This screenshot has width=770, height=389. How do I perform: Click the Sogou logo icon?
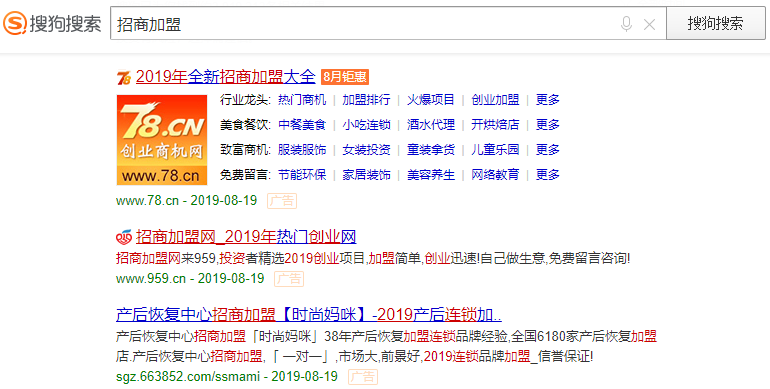pos(15,23)
